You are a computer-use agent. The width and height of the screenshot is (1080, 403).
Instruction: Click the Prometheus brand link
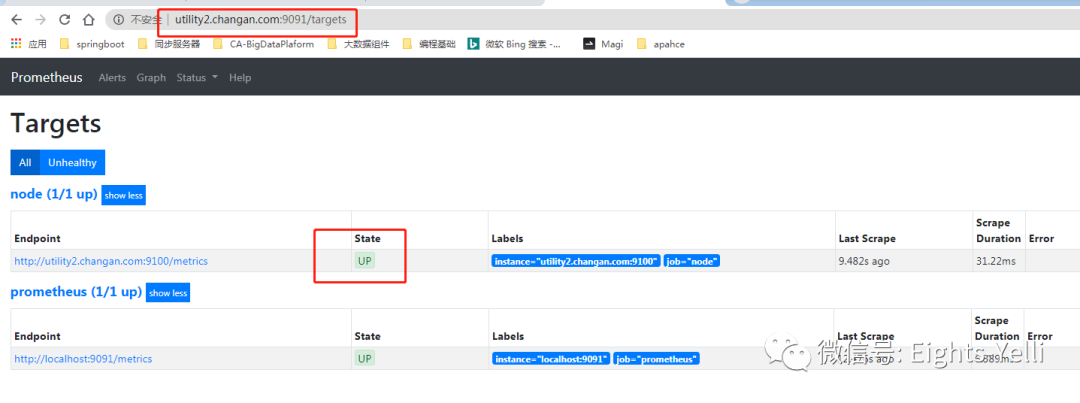click(46, 77)
